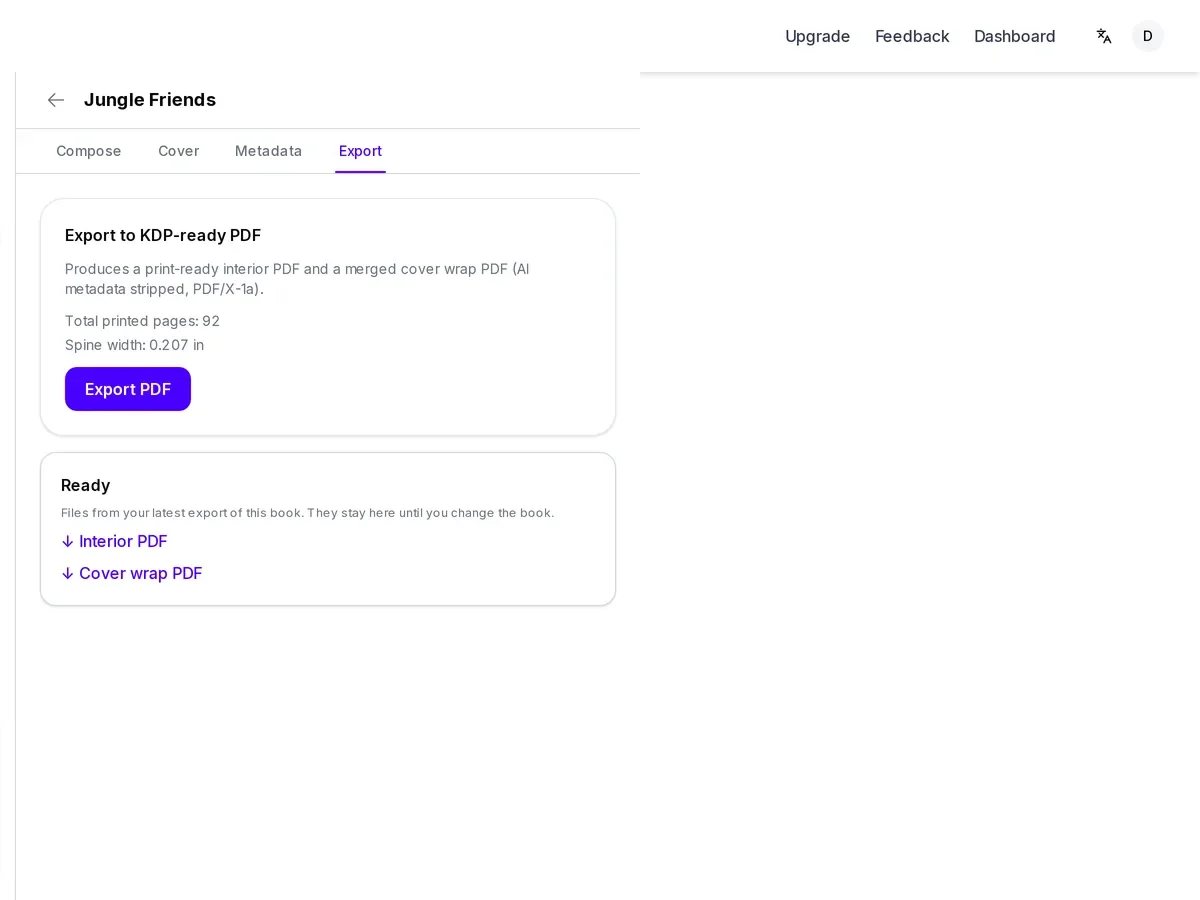Click the Spine width: 0.207 in text
1200x900 pixels.
(x=134, y=345)
